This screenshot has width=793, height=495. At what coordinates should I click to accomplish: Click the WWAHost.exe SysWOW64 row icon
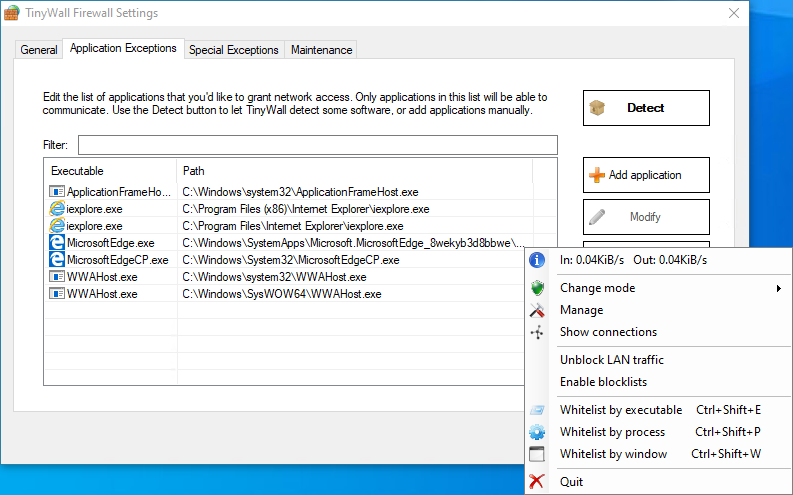point(57,293)
